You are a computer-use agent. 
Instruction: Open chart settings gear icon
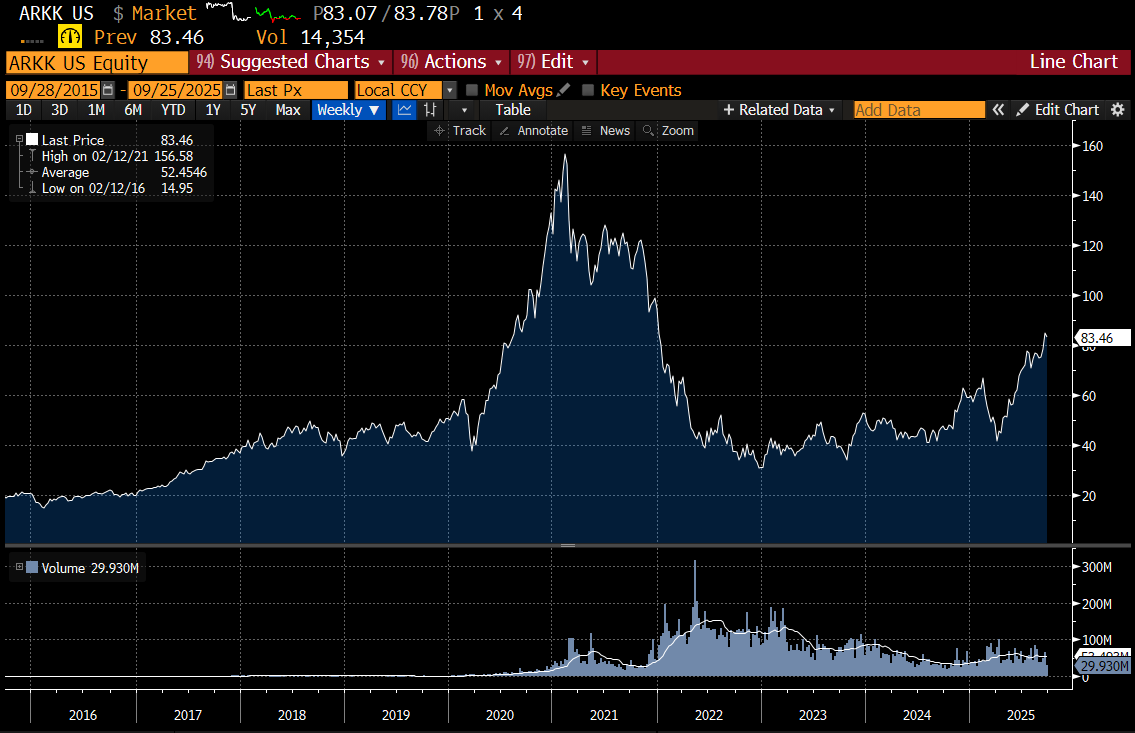tap(1118, 110)
